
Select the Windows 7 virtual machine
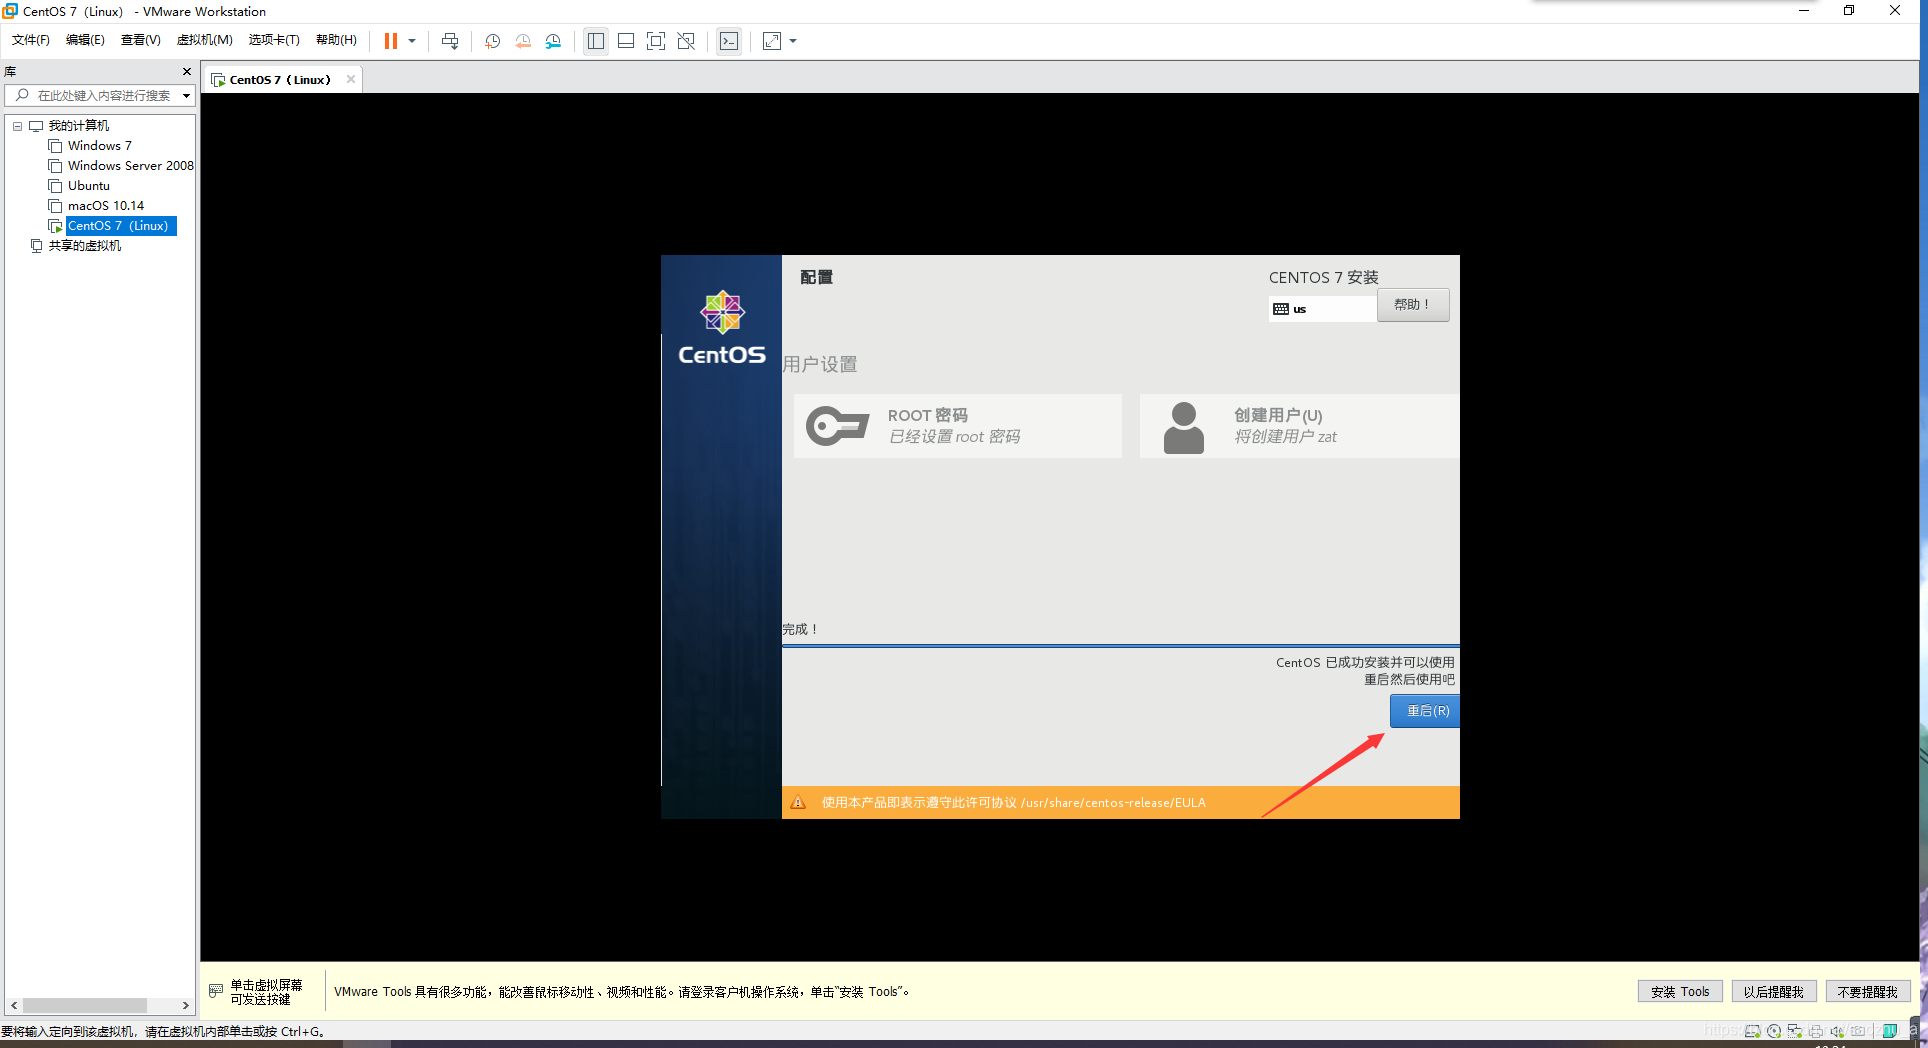click(100, 146)
